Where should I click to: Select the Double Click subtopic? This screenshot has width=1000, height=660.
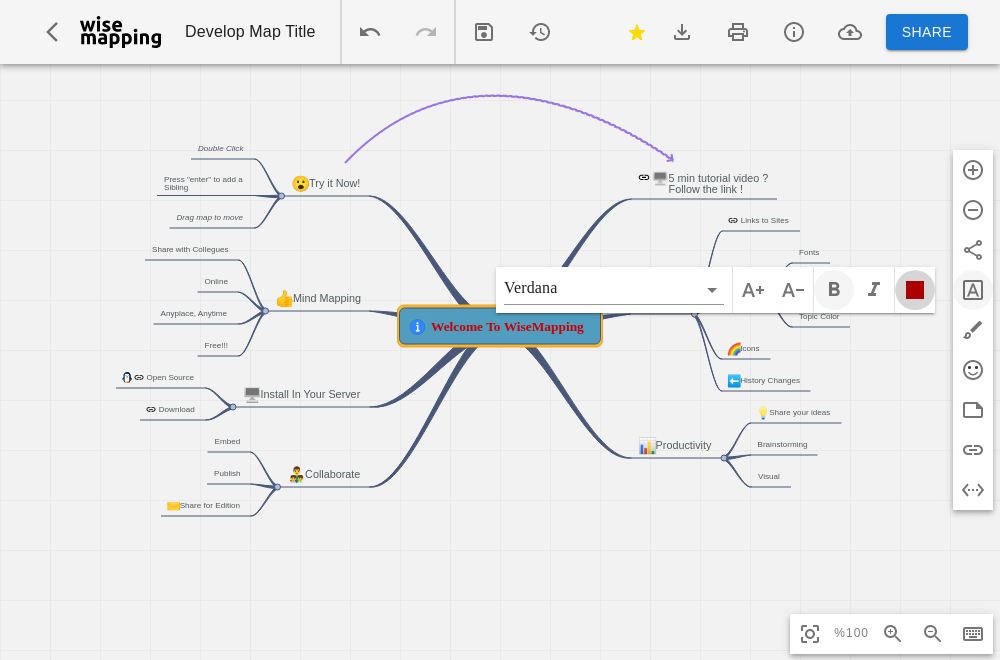point(221,149)
